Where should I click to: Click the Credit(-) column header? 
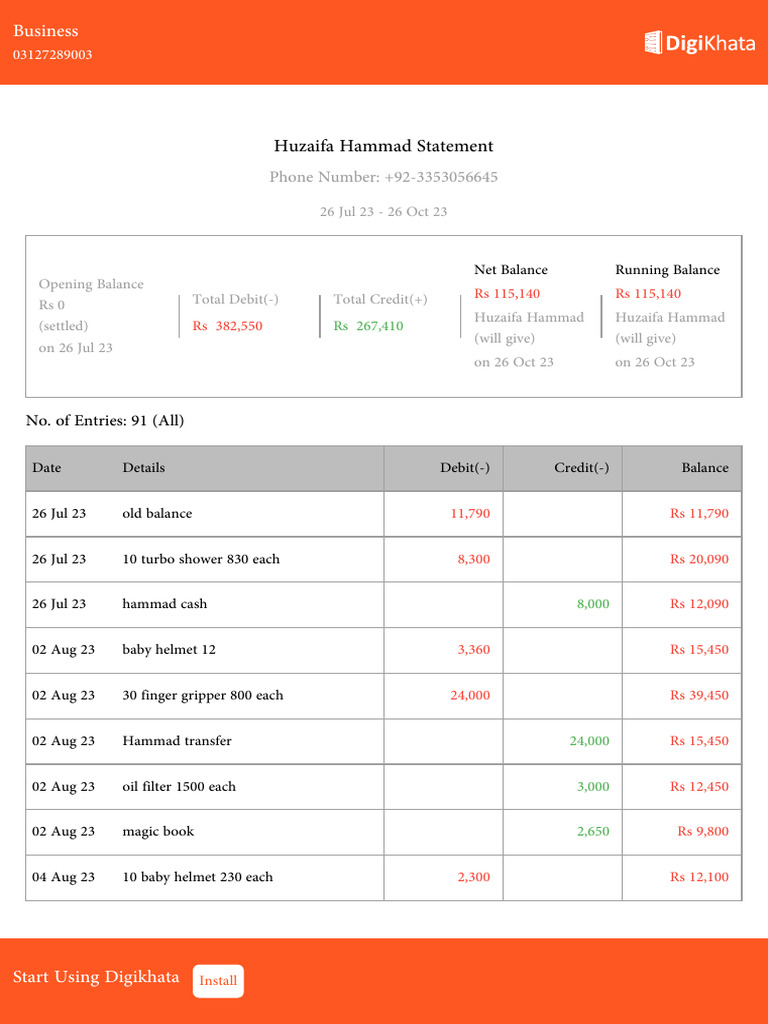tap(581, 468)
